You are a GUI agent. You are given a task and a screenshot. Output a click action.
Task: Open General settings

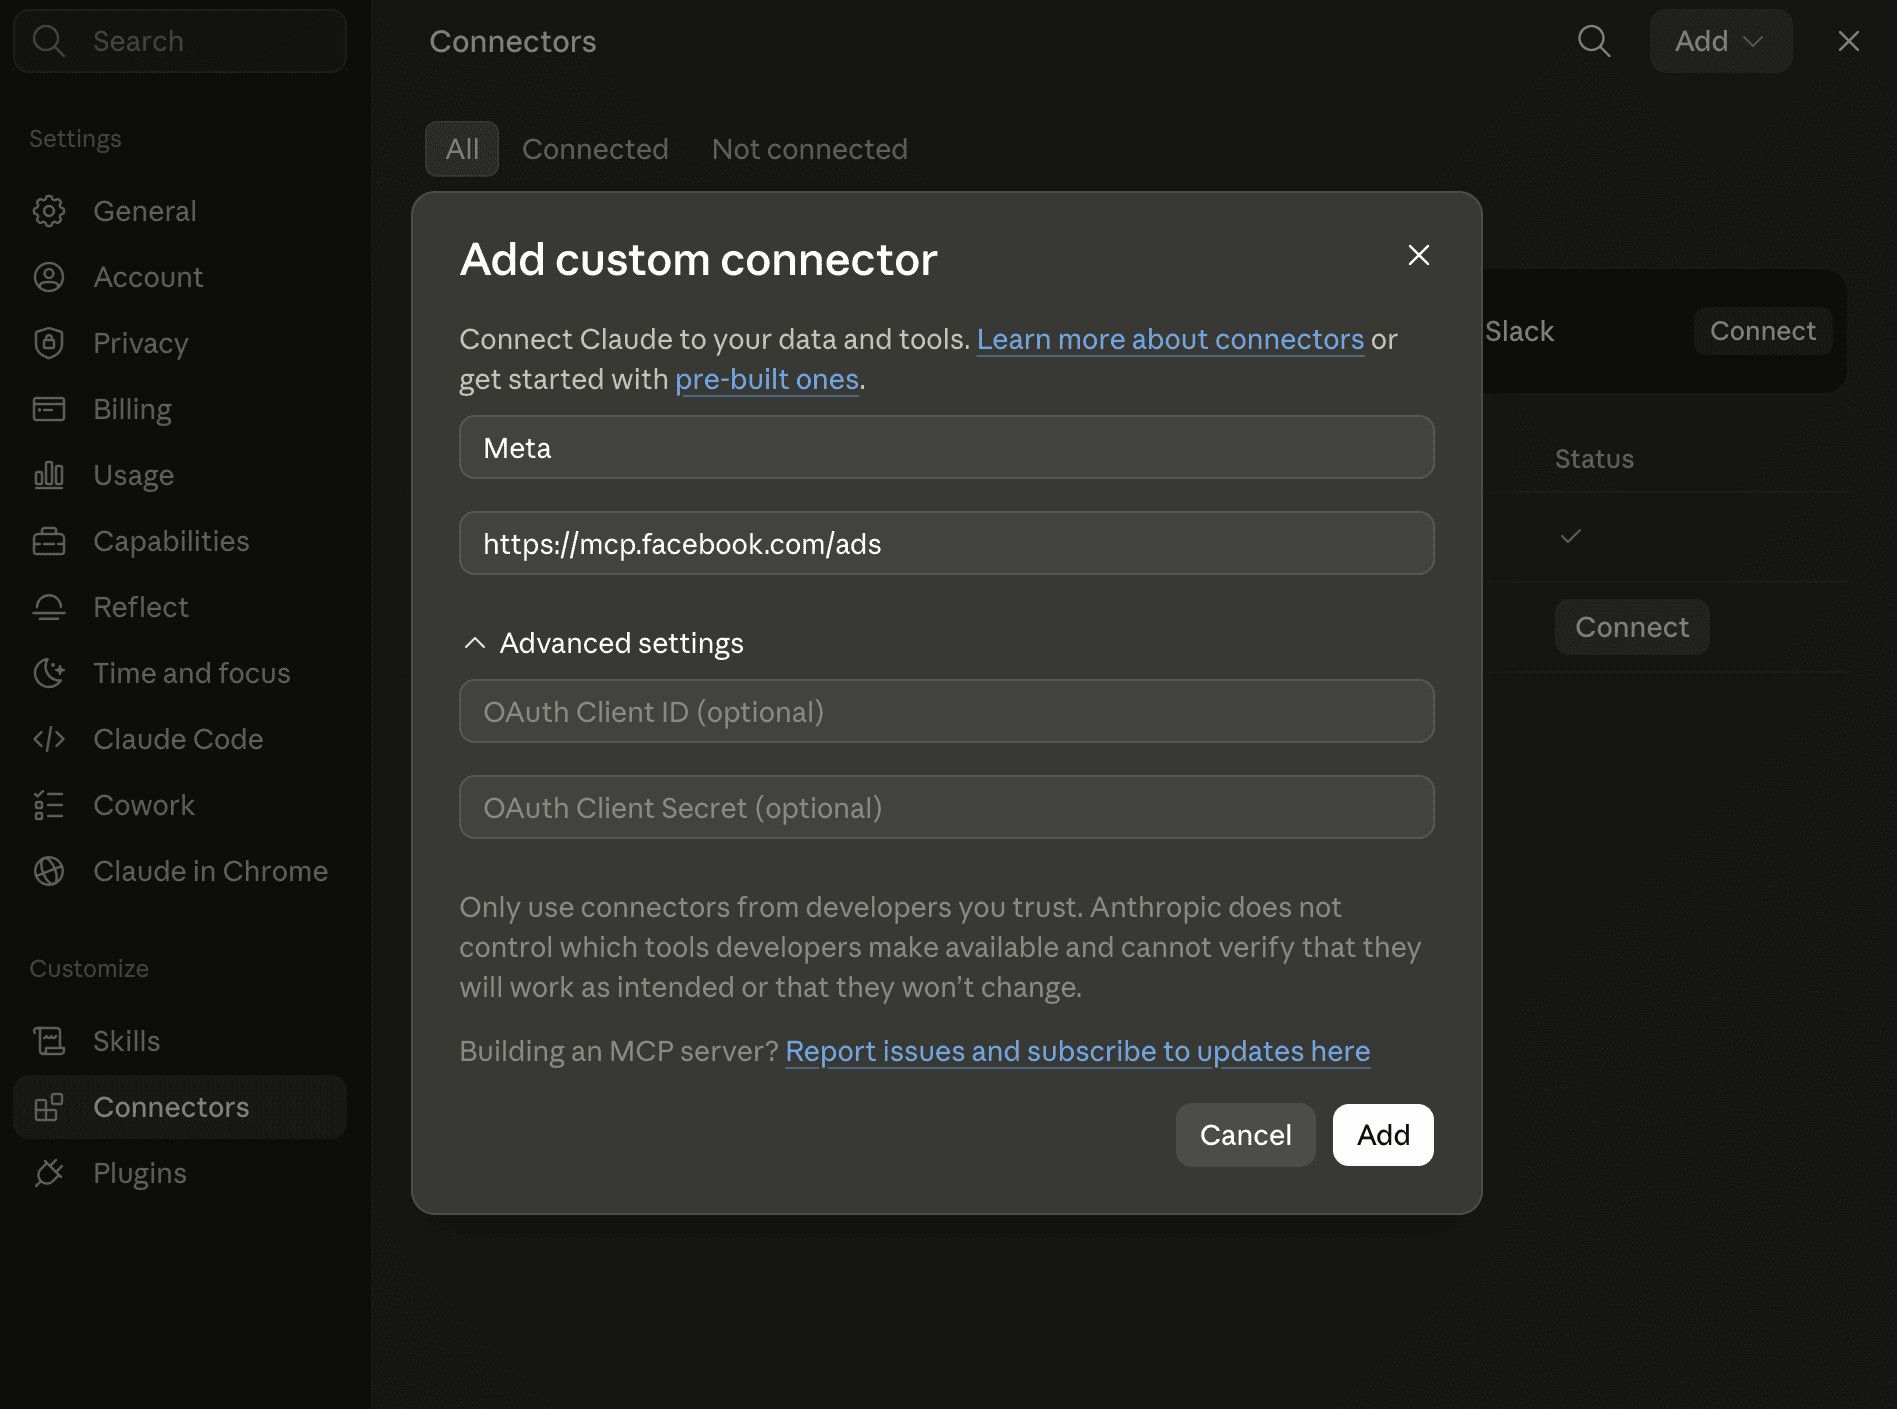180,211
